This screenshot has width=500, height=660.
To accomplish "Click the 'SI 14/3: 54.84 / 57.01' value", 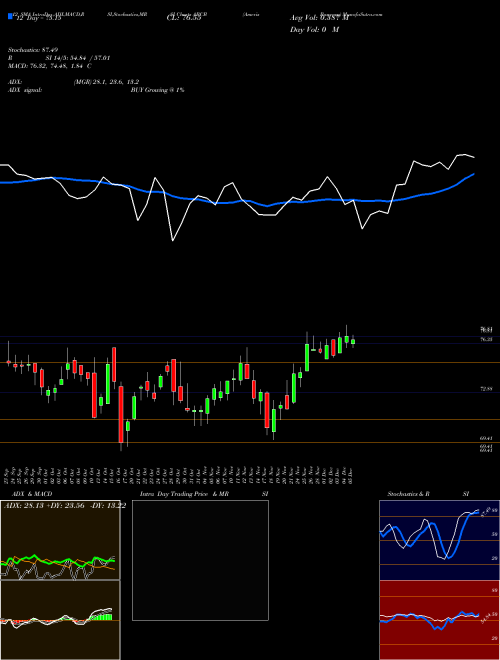I will tap(78, 58).
